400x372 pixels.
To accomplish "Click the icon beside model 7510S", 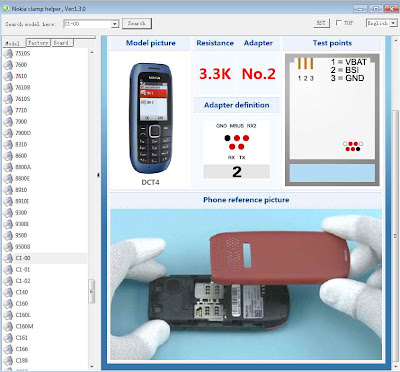I will (x=8, y=53).
